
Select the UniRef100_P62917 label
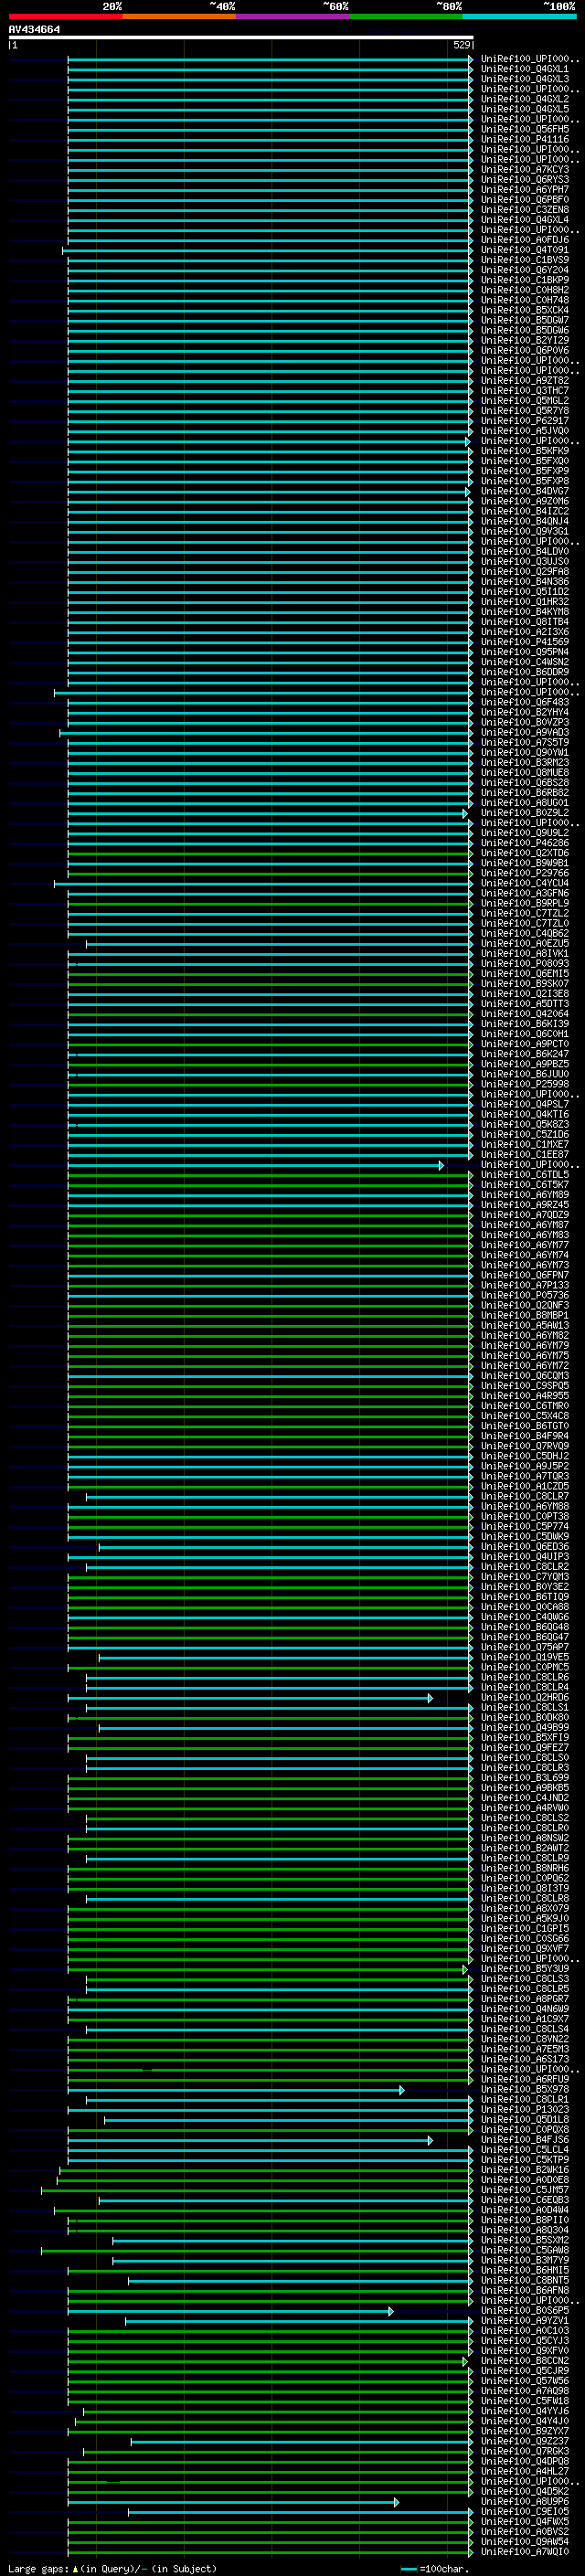click(524, 421)
